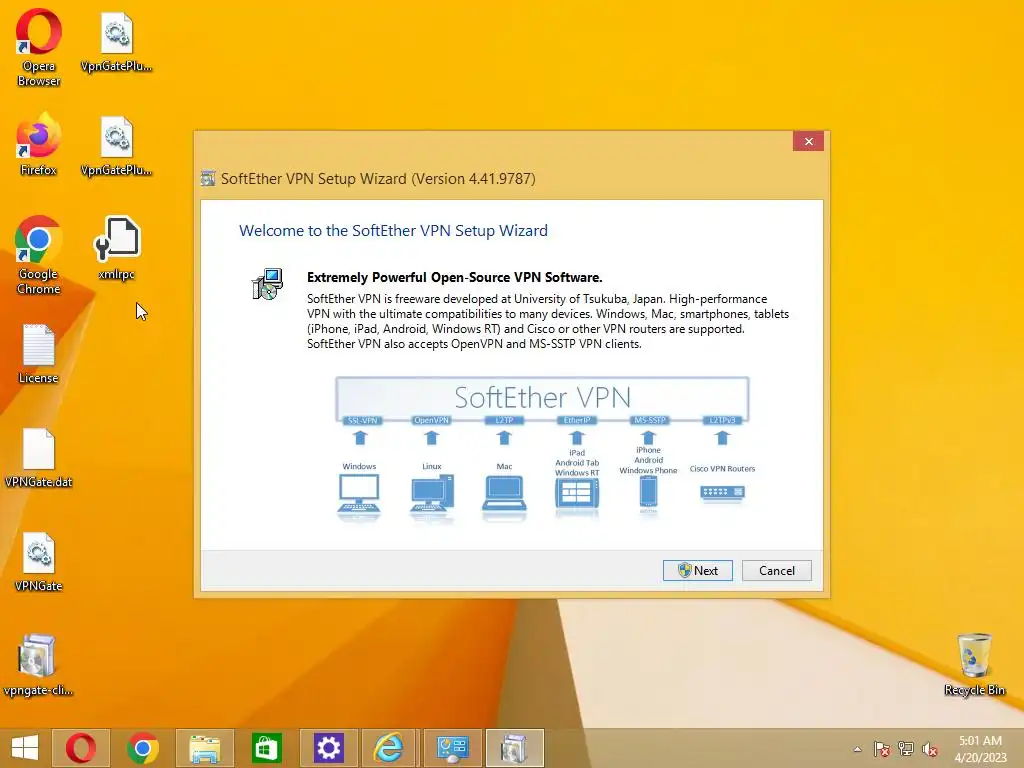Open the Windows Start button
The width and height of the screenshot is (1024, 768).
coord(25,748)
